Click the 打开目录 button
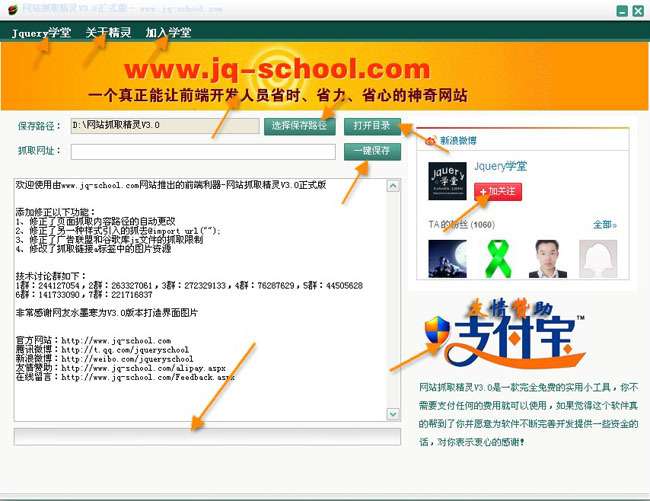This screenshot has height=501, width=650. pos(372,126)
